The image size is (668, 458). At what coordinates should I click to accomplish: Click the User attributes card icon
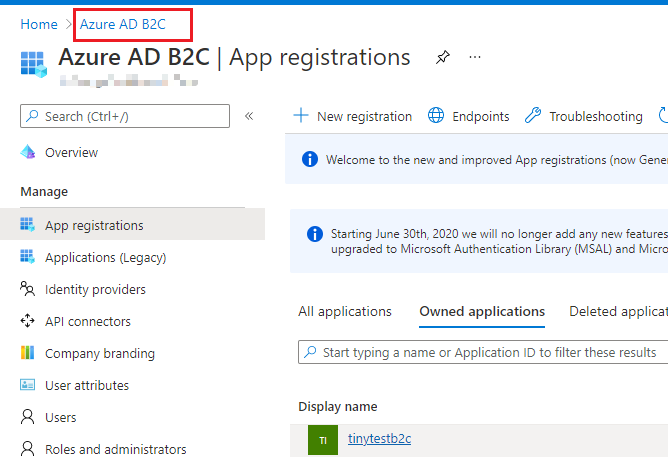pos(28,385)
